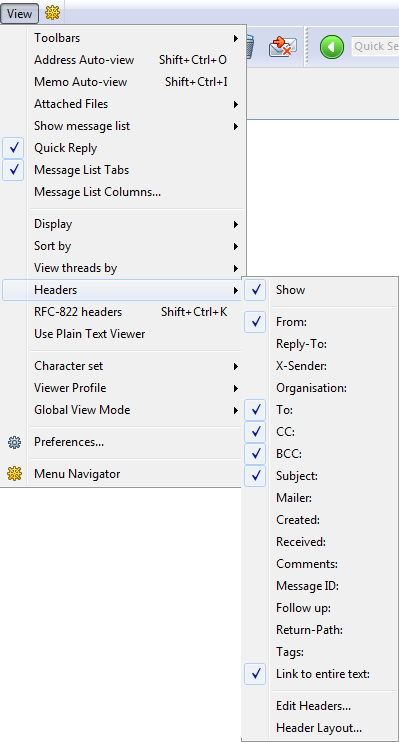Open Preferences...

123,442
